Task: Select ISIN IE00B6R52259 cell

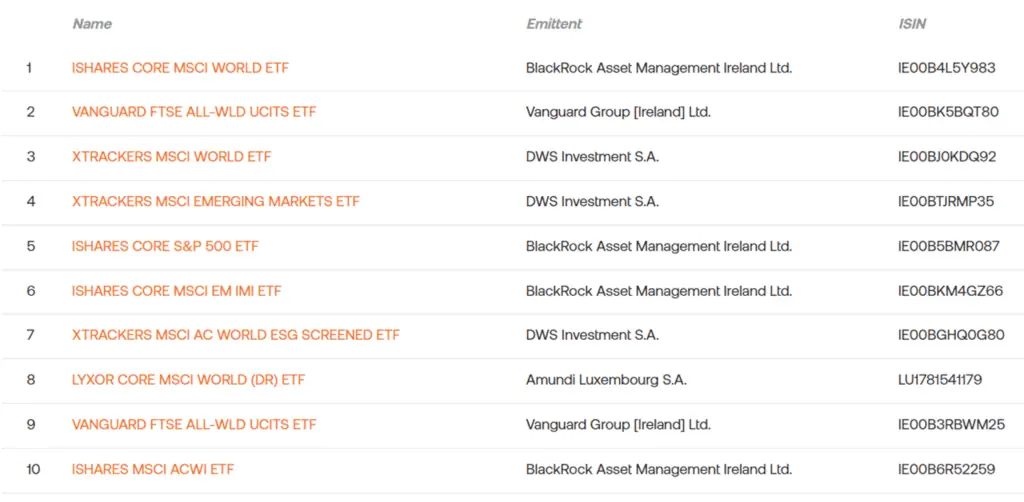Action: [947, 469]
